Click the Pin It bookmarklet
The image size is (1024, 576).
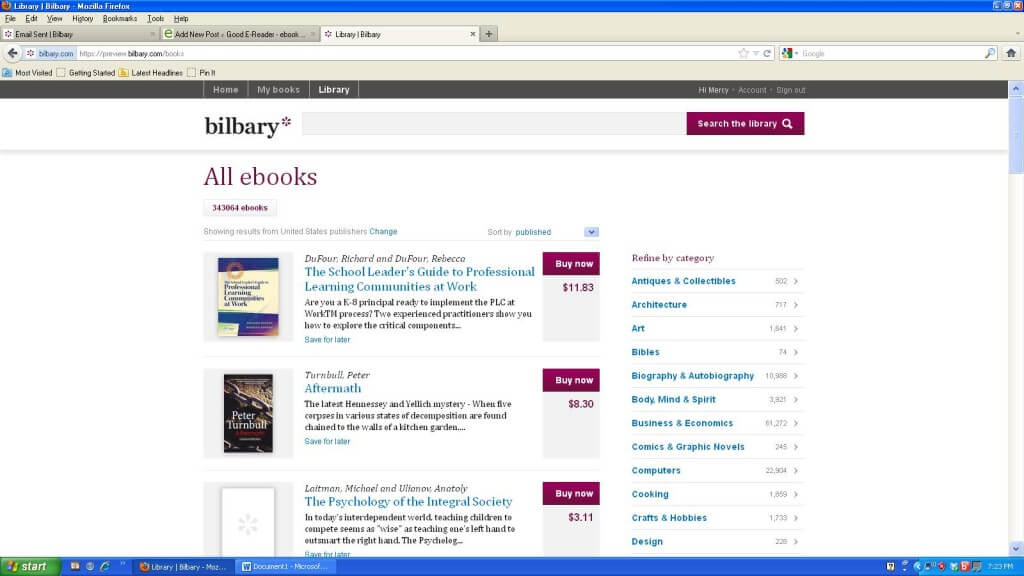[x=201, y=73]
